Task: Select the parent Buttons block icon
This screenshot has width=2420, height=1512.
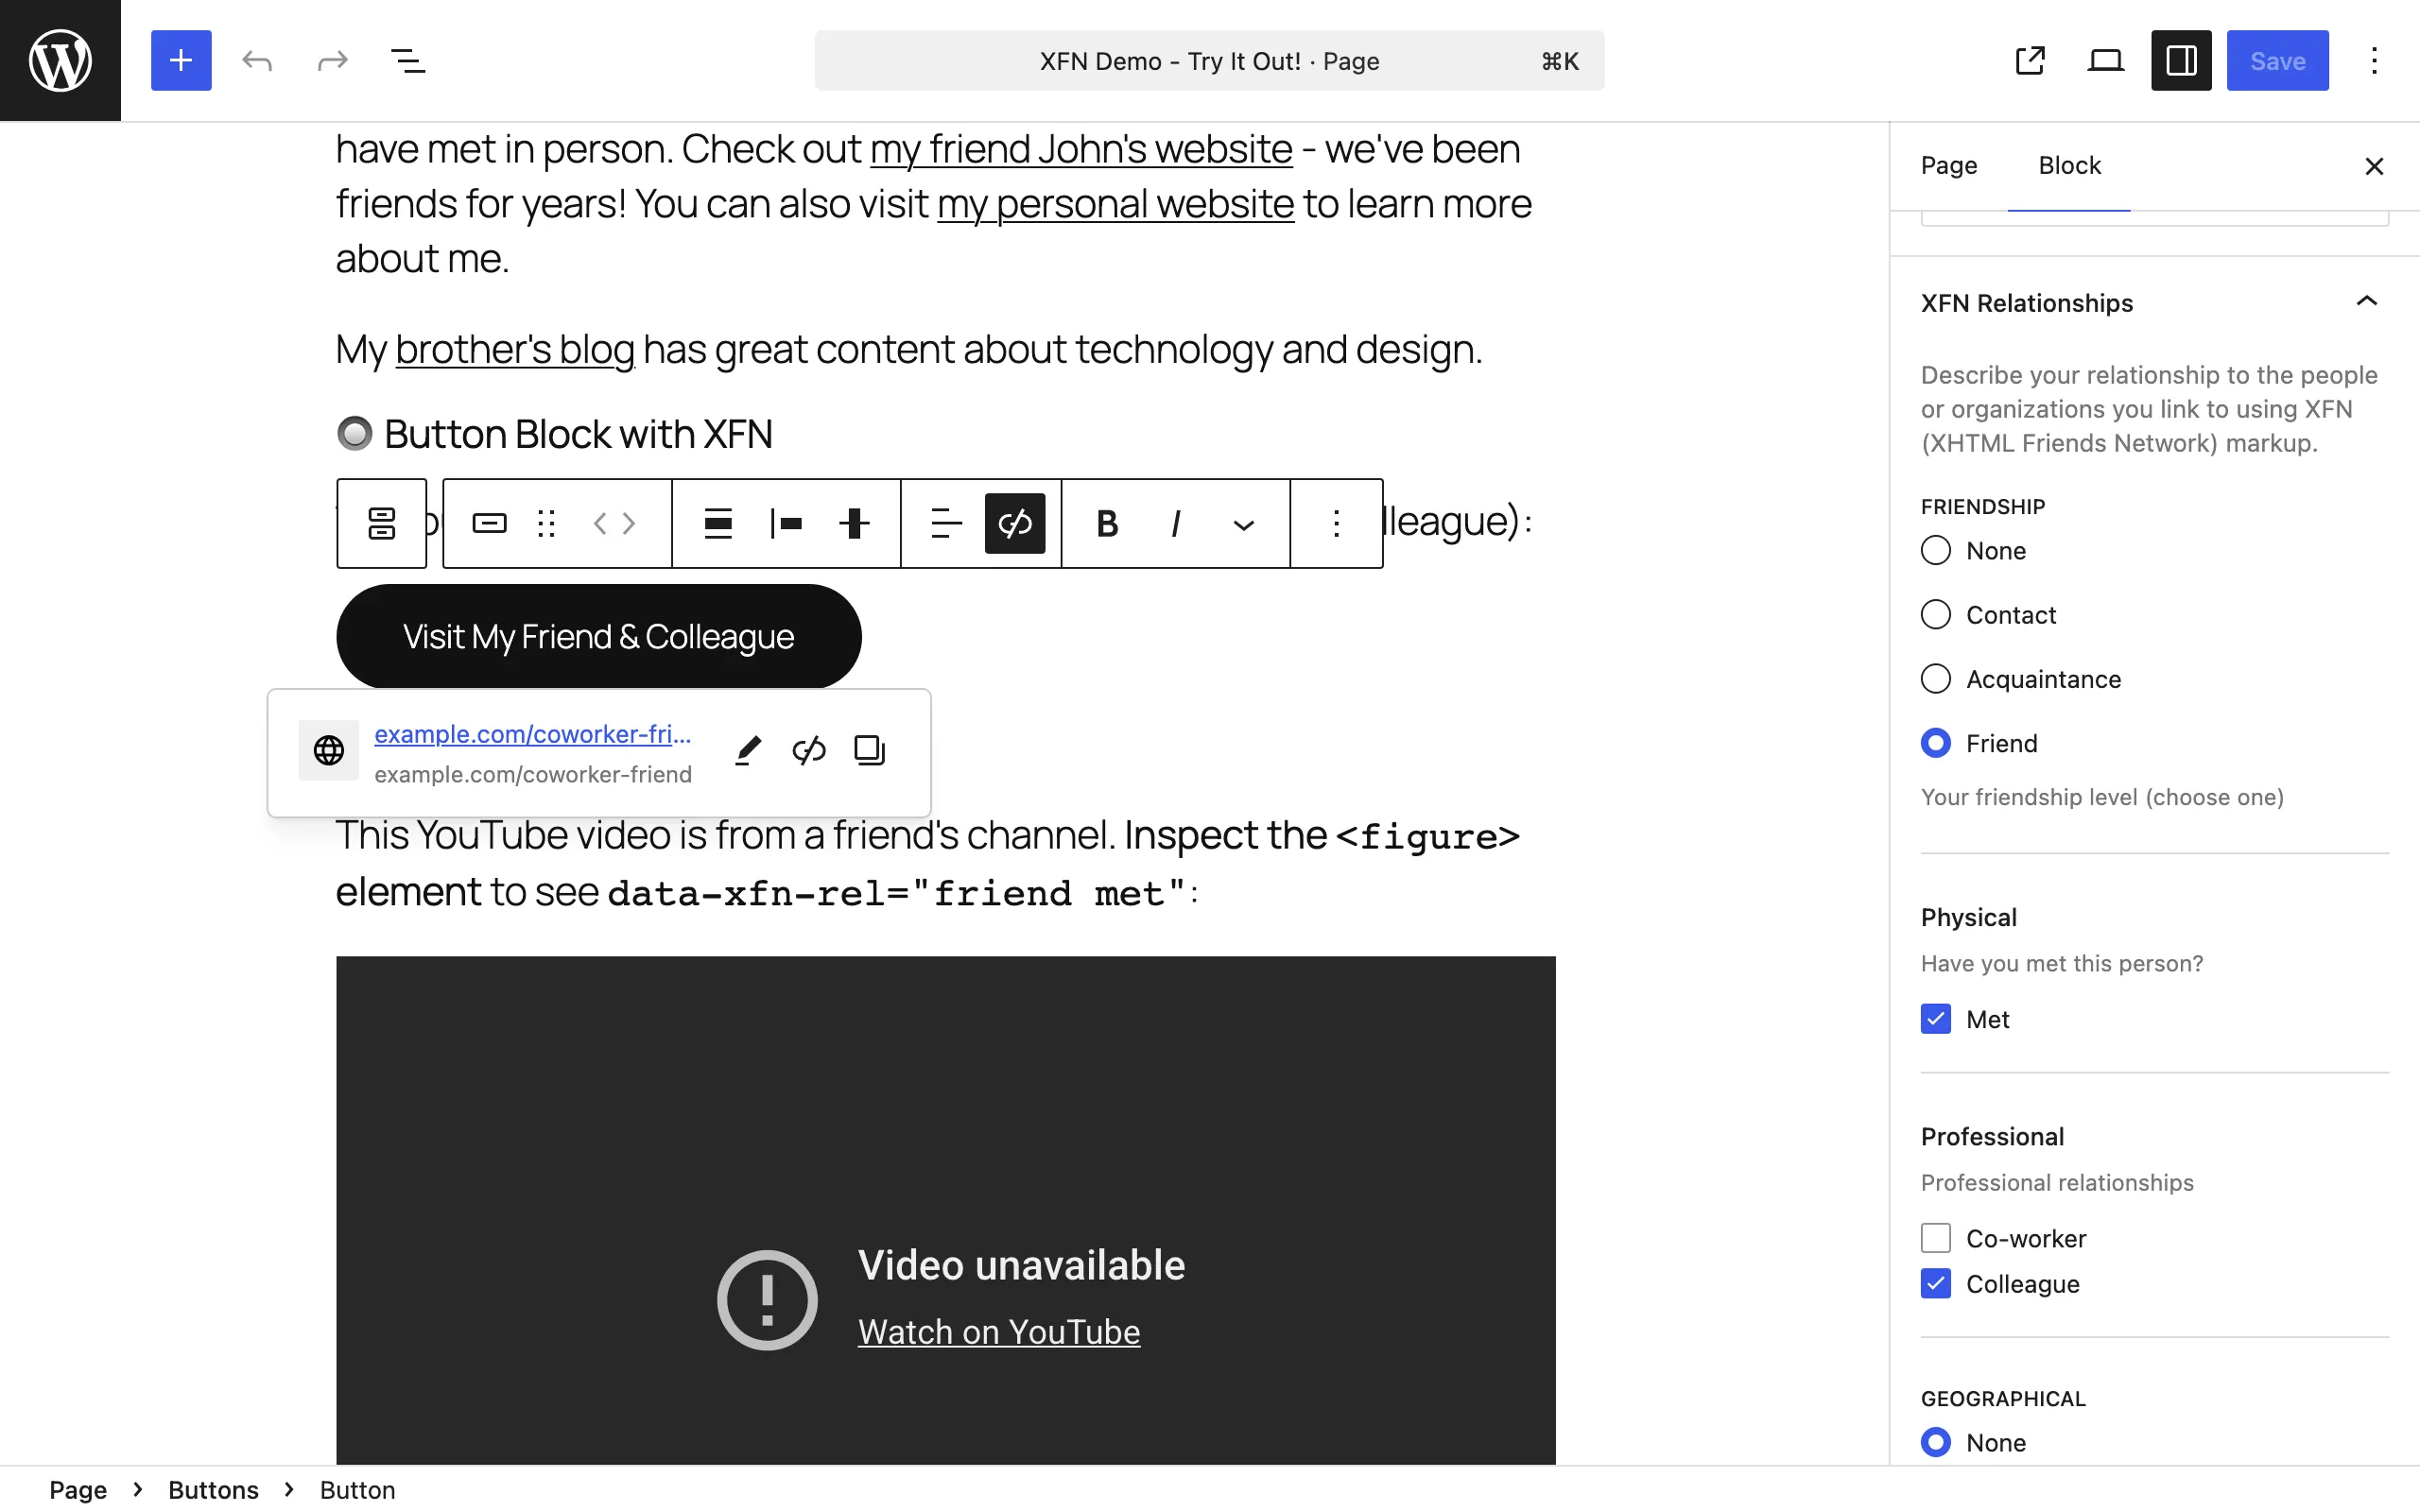Action: tap(382, 523)
